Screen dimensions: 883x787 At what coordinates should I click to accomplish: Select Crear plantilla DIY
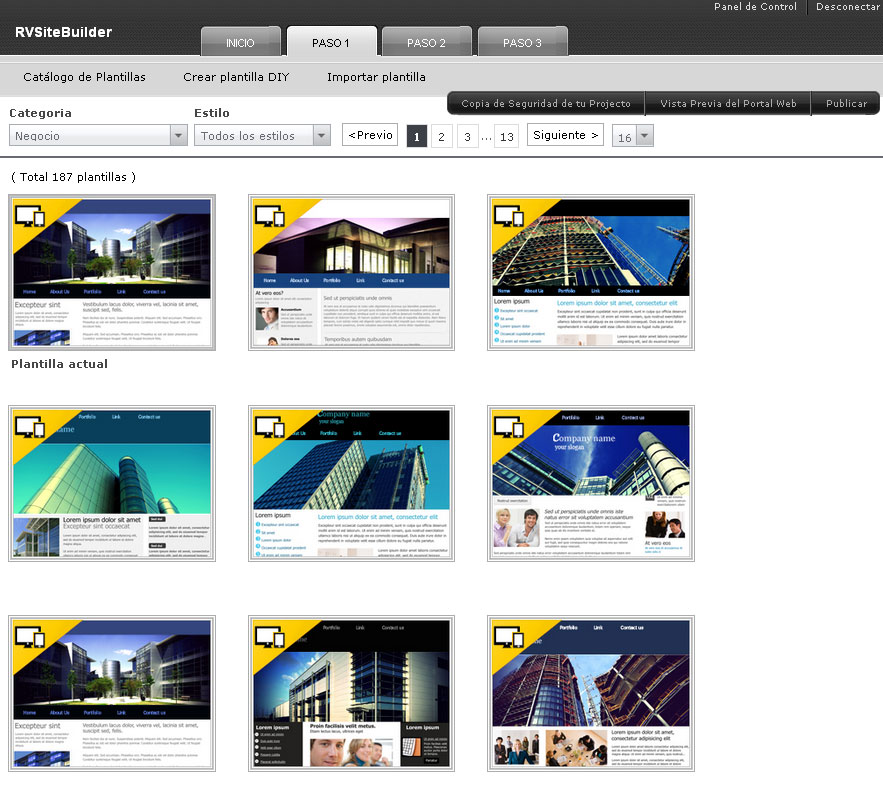[x=236, y=77]
